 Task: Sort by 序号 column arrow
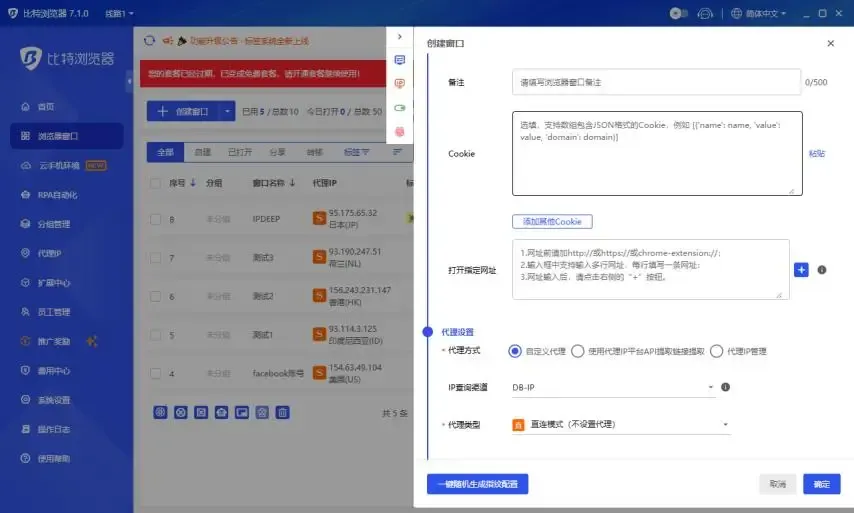pyautogui.click(x=193, y=183)
